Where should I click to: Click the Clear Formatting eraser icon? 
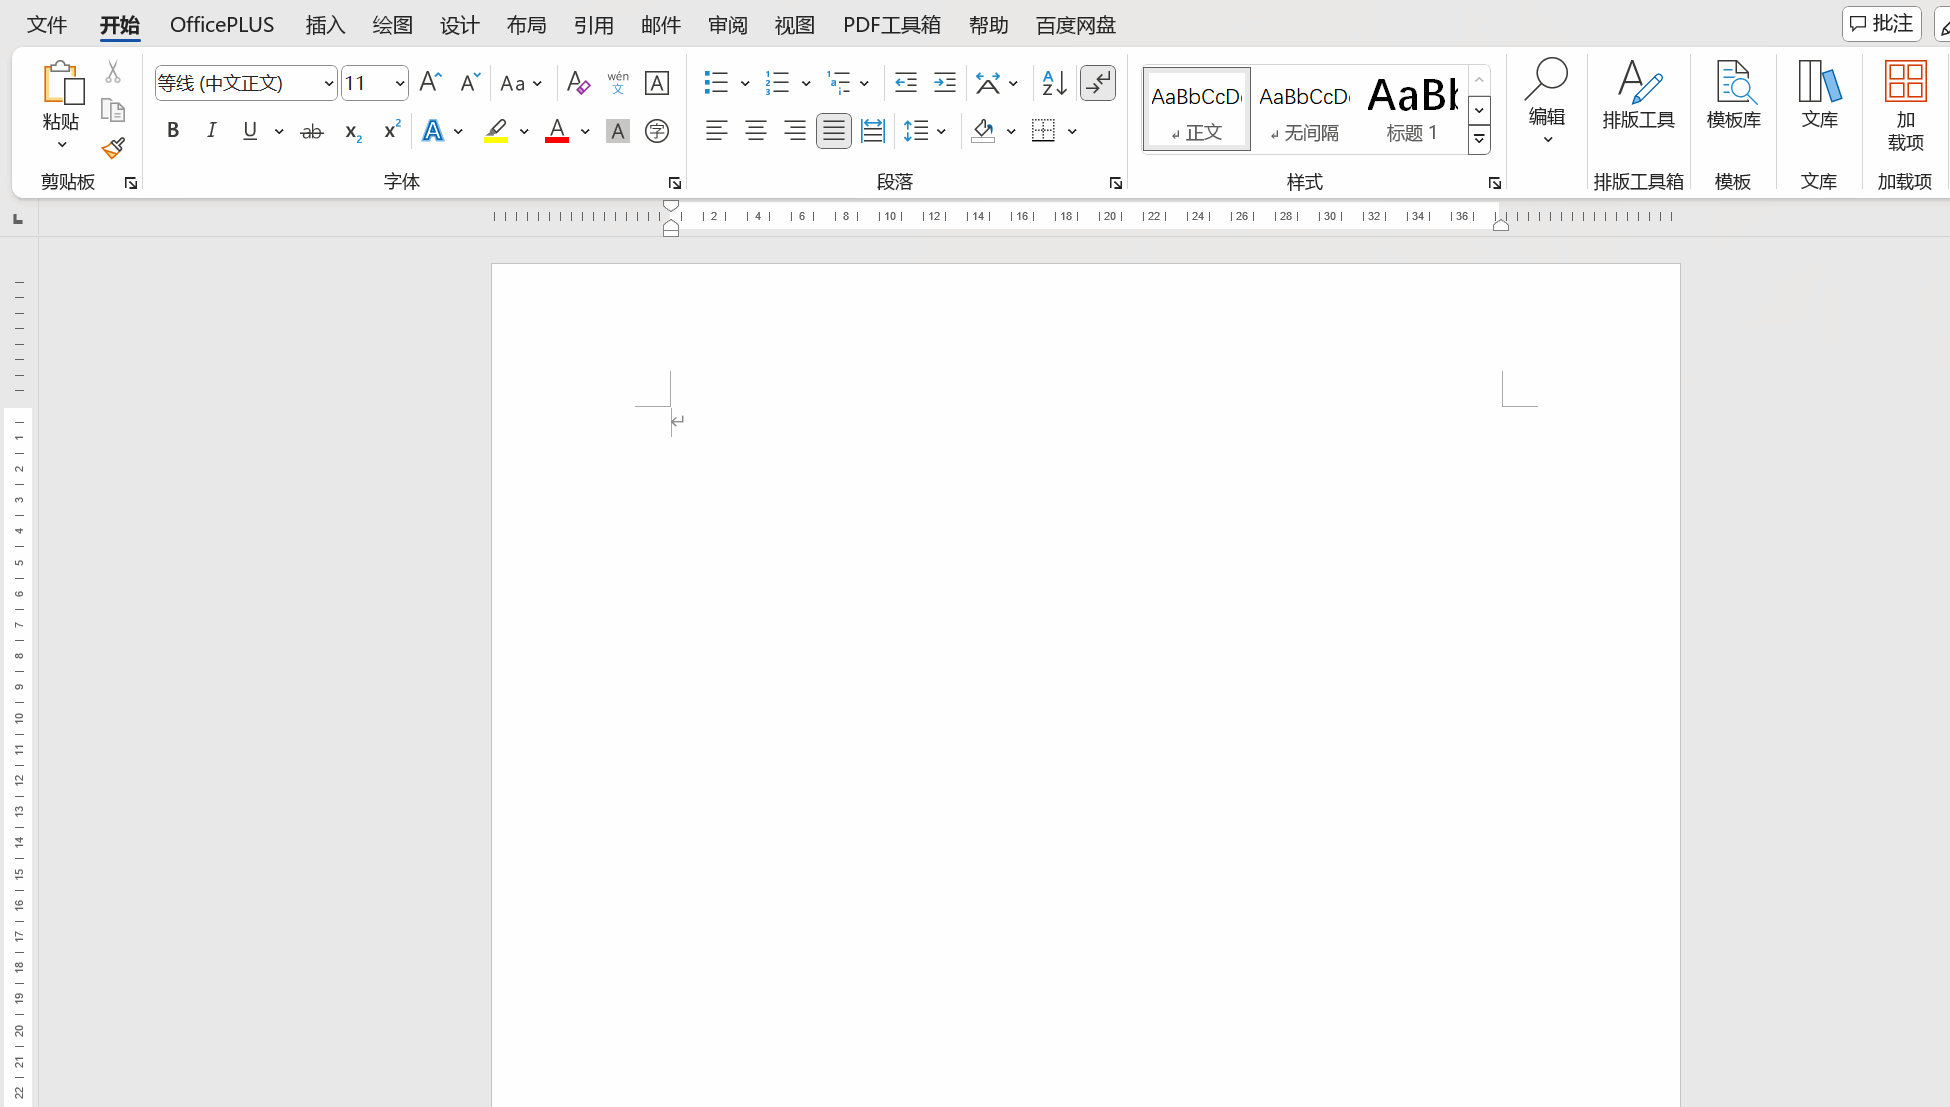(x=578, y=83)
